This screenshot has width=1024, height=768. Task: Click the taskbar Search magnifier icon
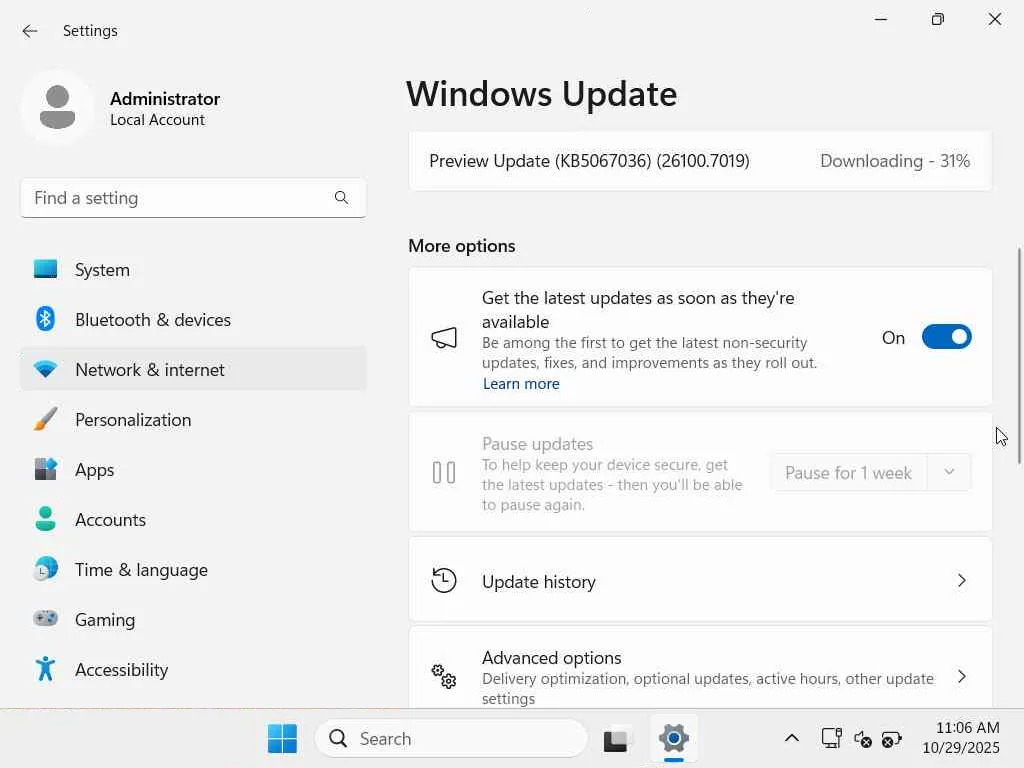(x=338, y=739)
